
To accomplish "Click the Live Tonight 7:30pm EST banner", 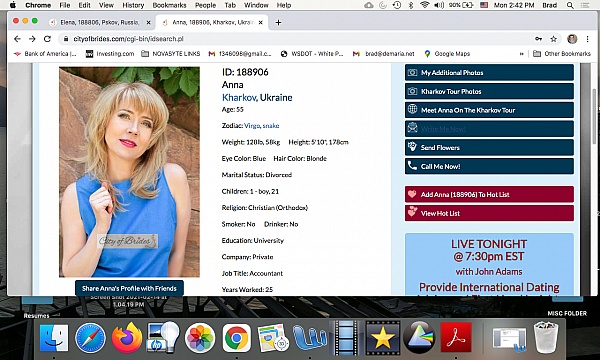I will 489,264.
